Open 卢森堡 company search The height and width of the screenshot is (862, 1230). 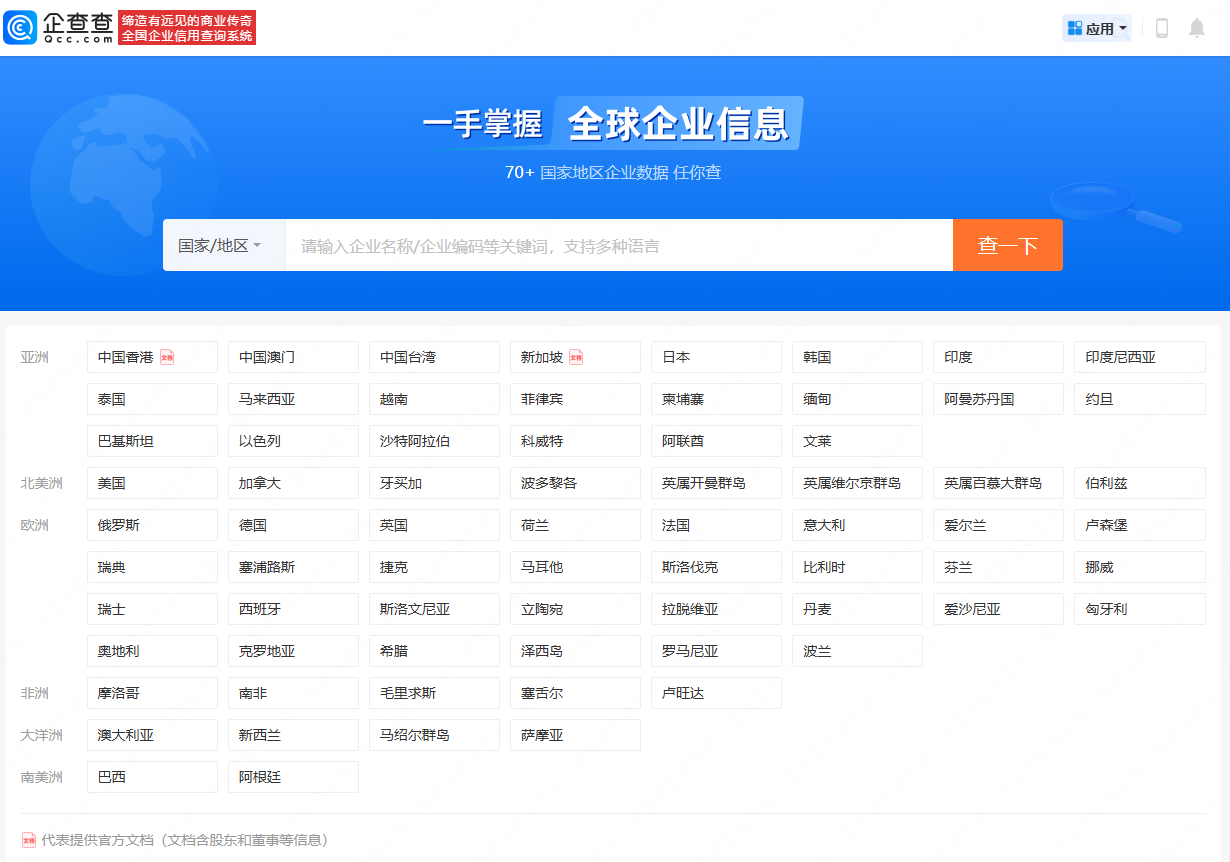coord(1139,525)
